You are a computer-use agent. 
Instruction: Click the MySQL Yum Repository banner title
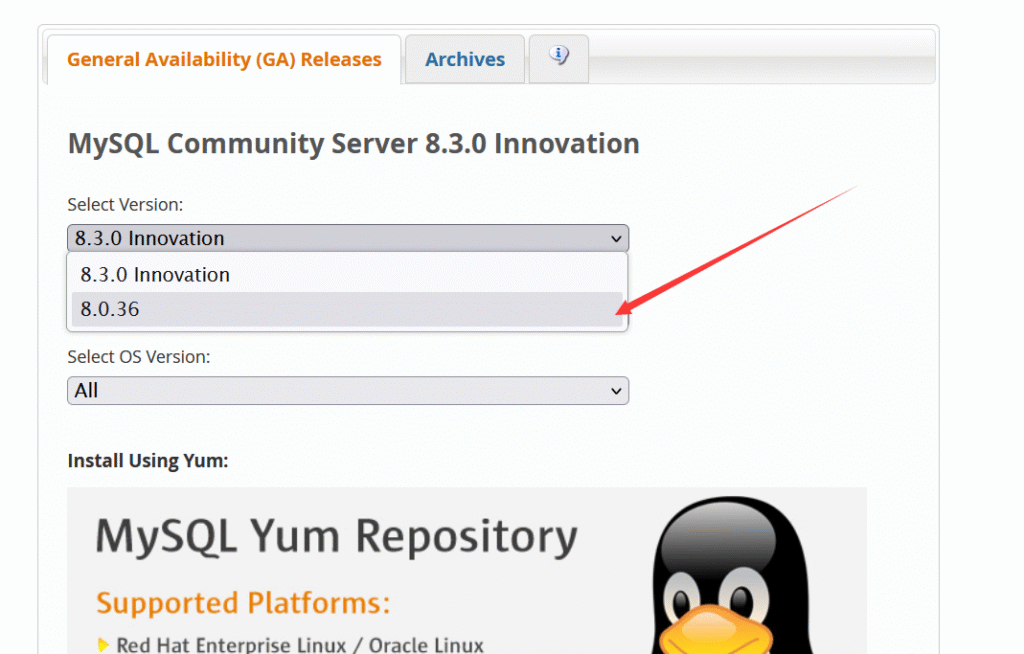[336, 537]
